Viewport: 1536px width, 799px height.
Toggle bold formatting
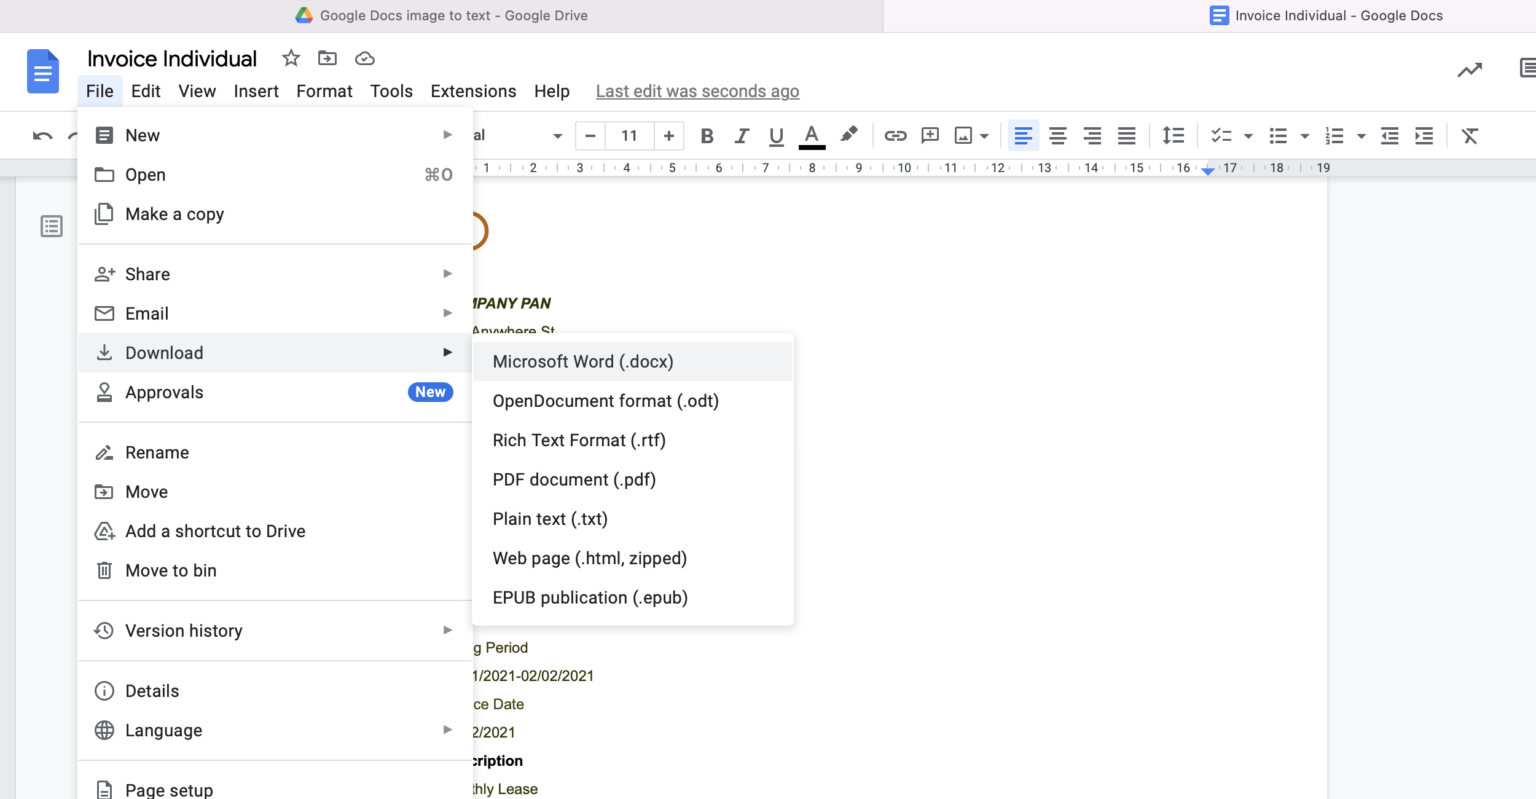(707, 135)
